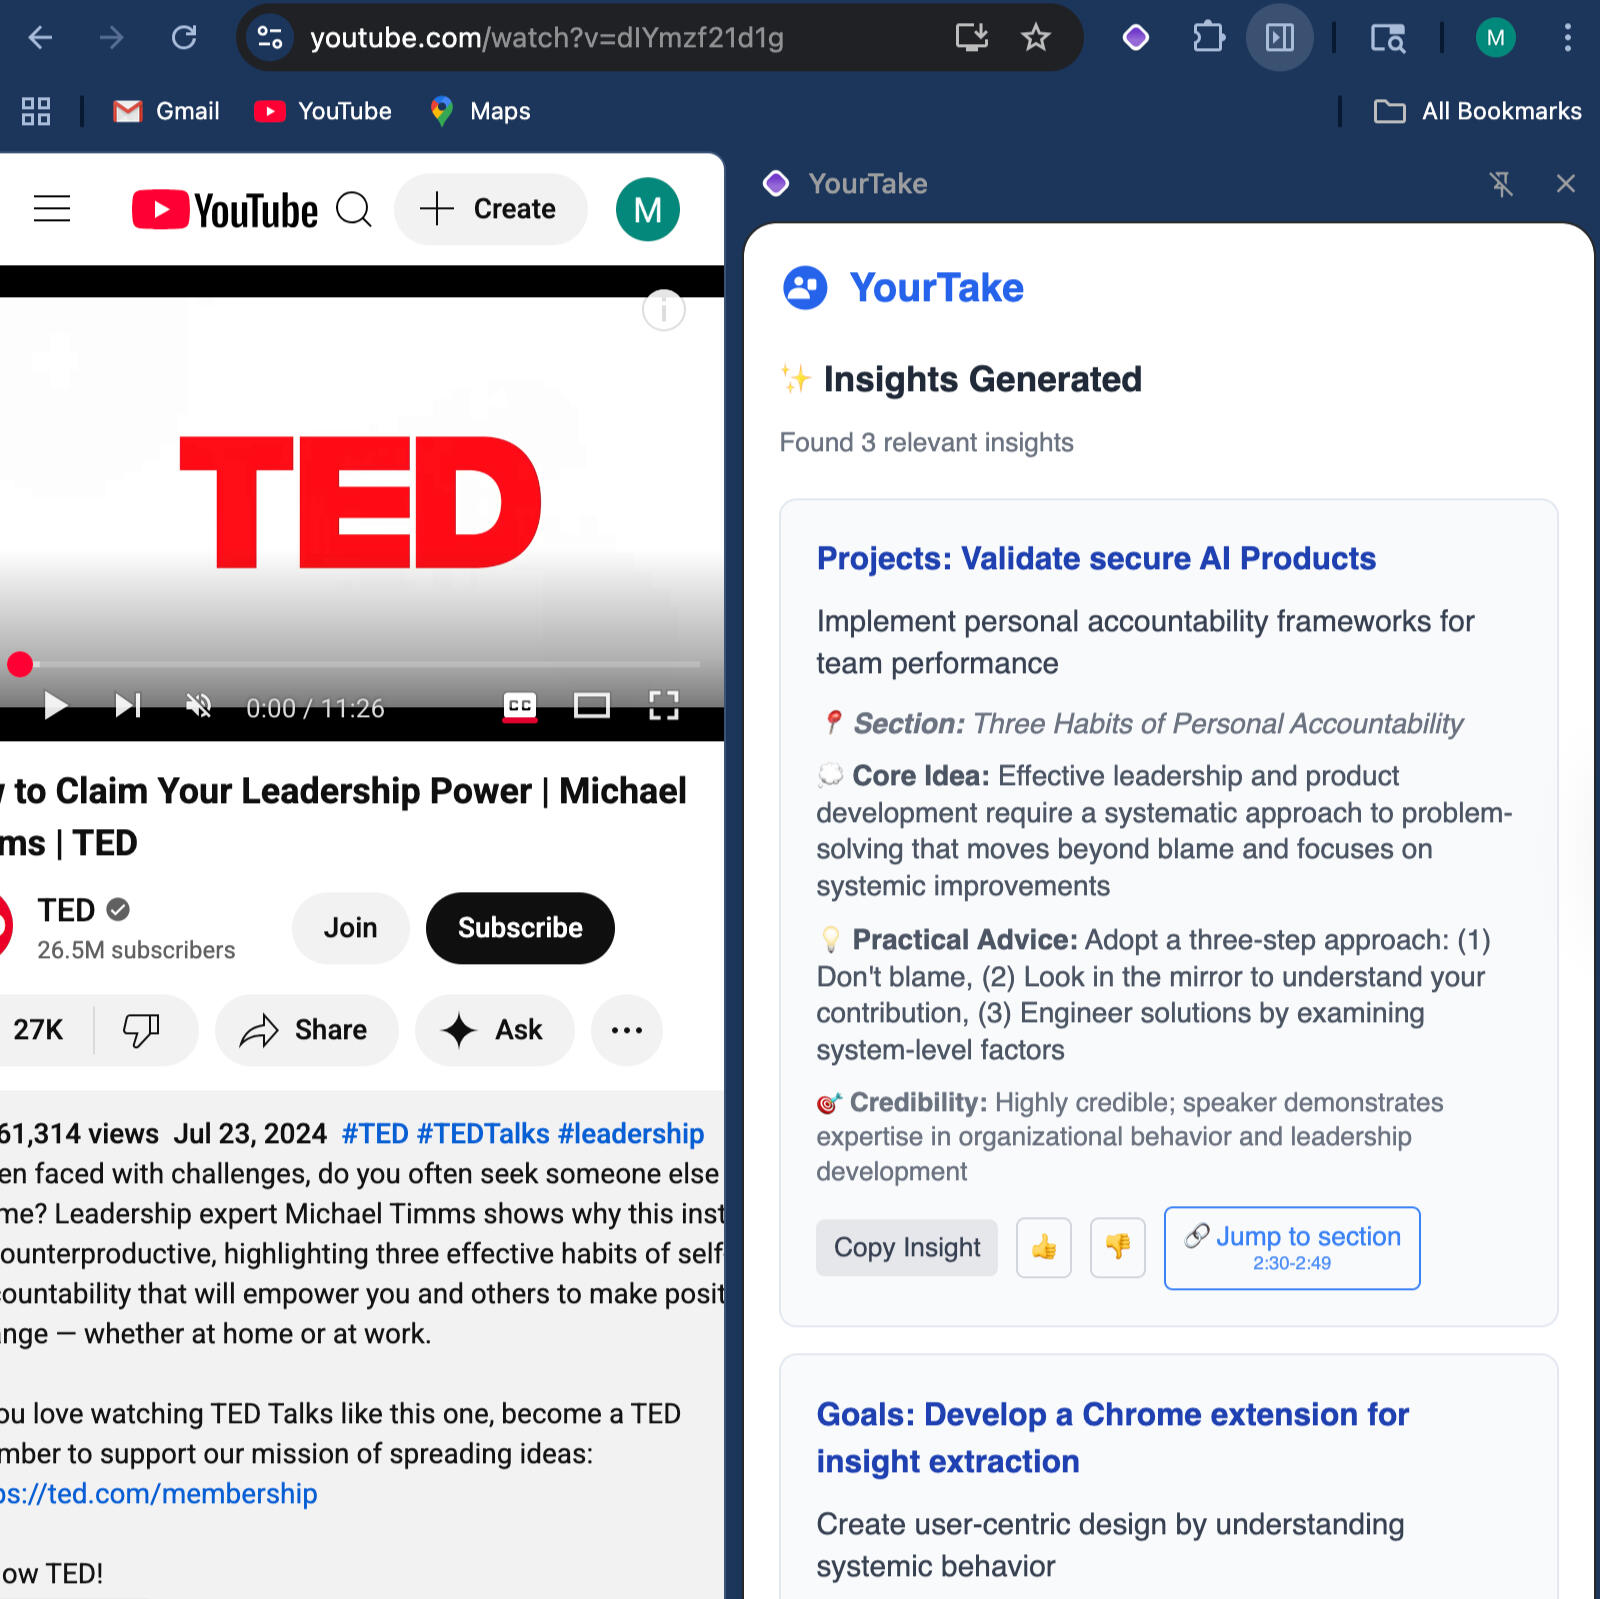Thumbs down the Projects insight

coord(1118,1247)
